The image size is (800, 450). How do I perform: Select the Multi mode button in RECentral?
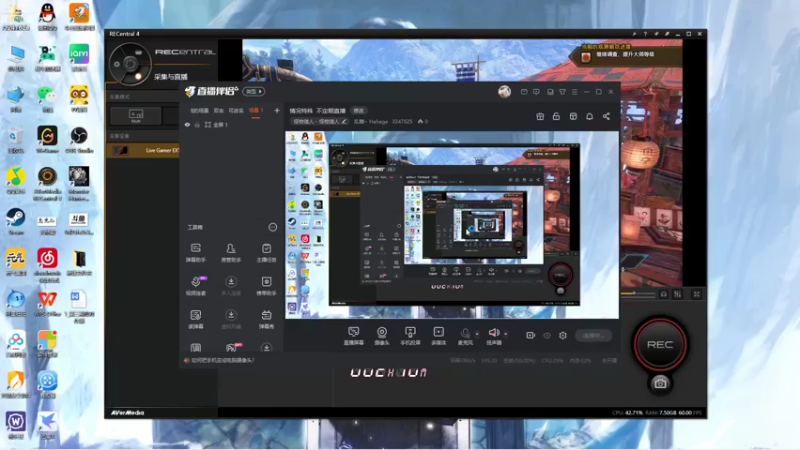pos(136,116)
